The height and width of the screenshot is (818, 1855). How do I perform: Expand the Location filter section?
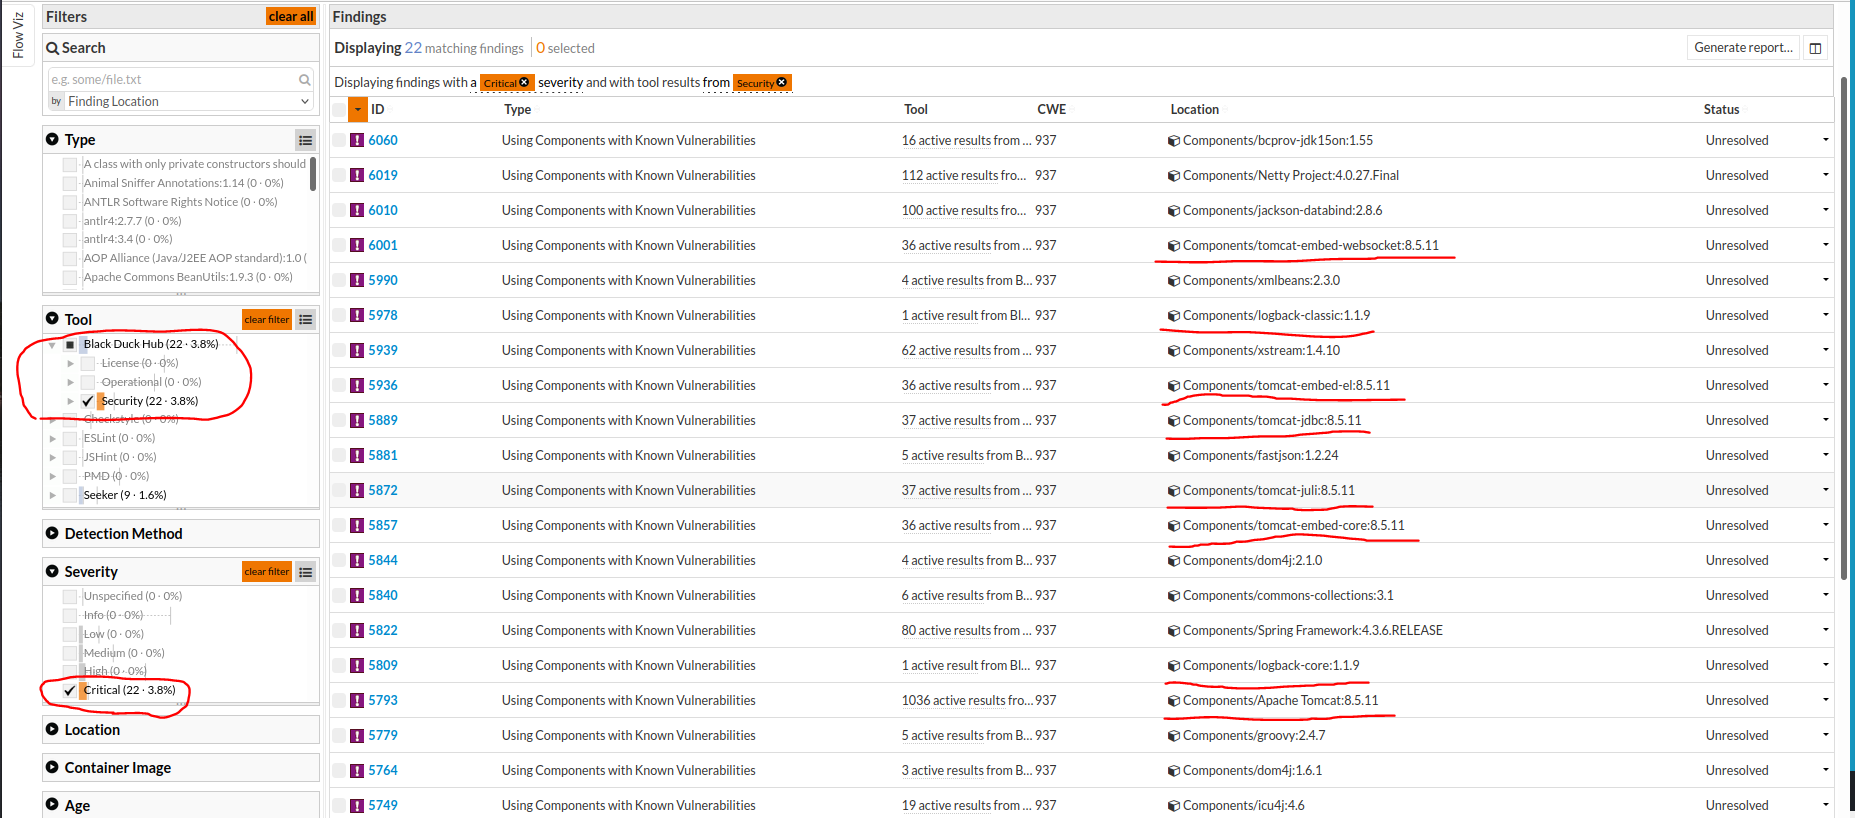click(52, 729)
